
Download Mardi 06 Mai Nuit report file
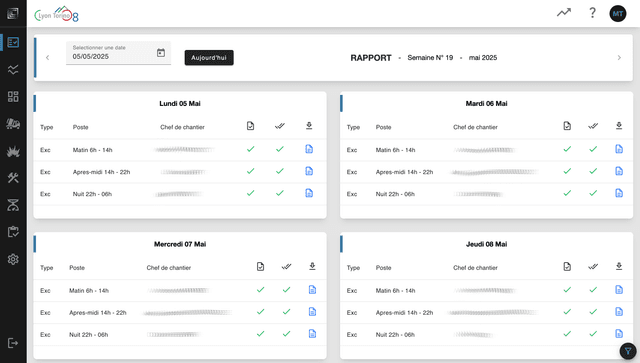tap(619, 193)
